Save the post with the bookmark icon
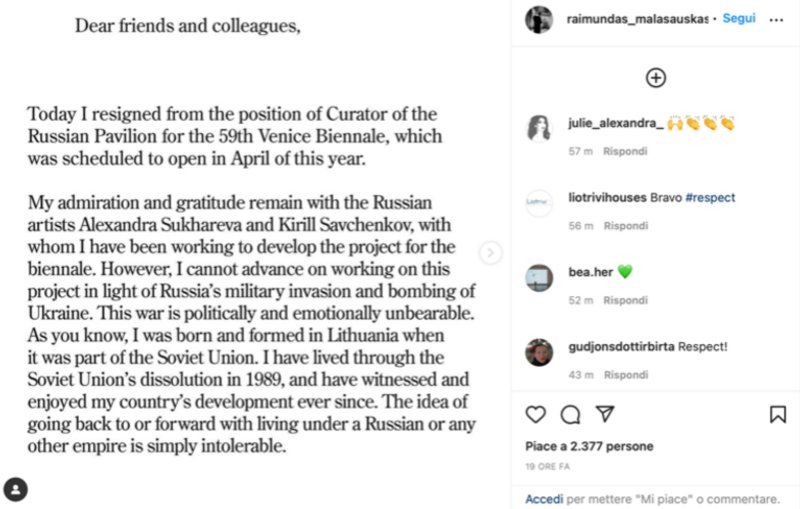Screen dimensions: 800x509 coord(777,414)
